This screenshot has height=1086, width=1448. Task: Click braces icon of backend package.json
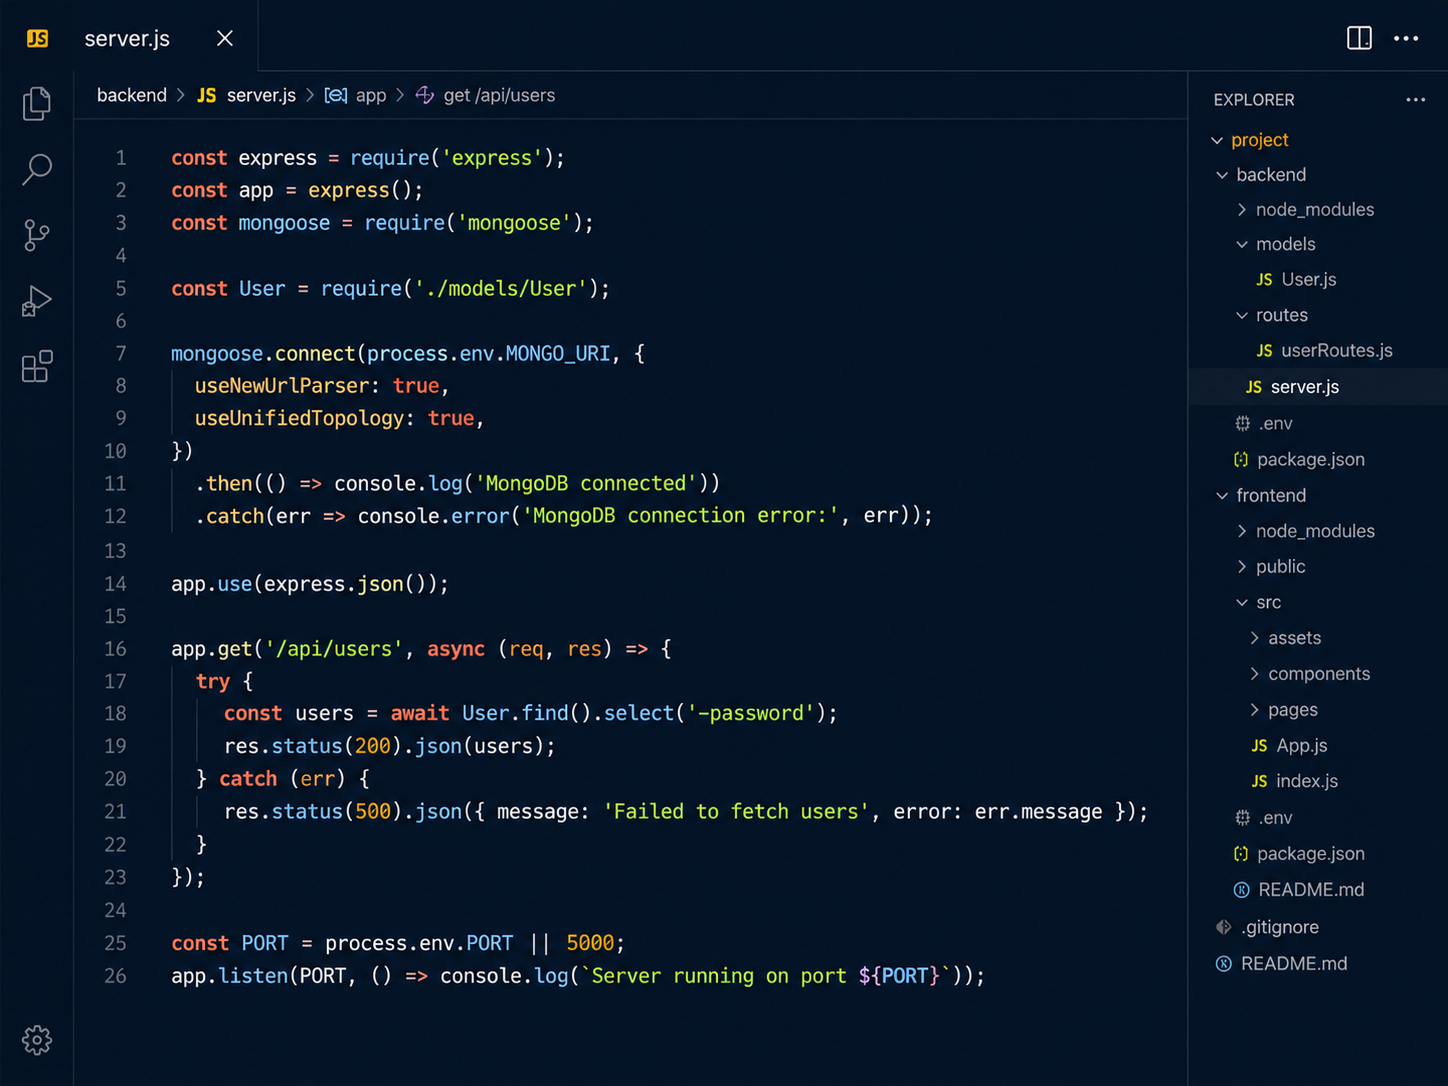tap(1241, 460)
